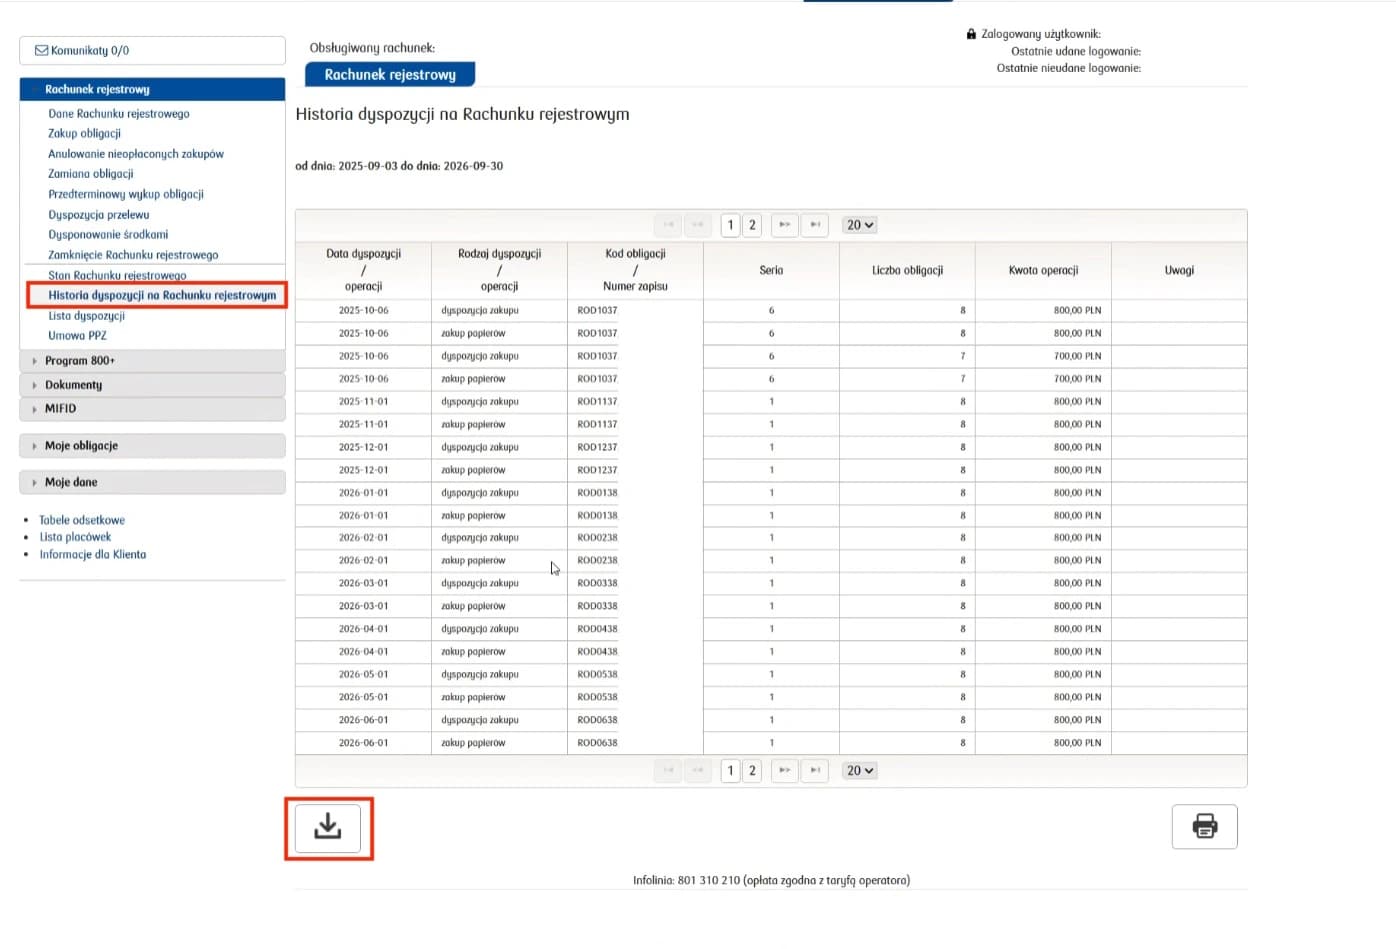Screen dimensions: 1396x949
Task: Expand the MIFID section
Action: point(152,409)
